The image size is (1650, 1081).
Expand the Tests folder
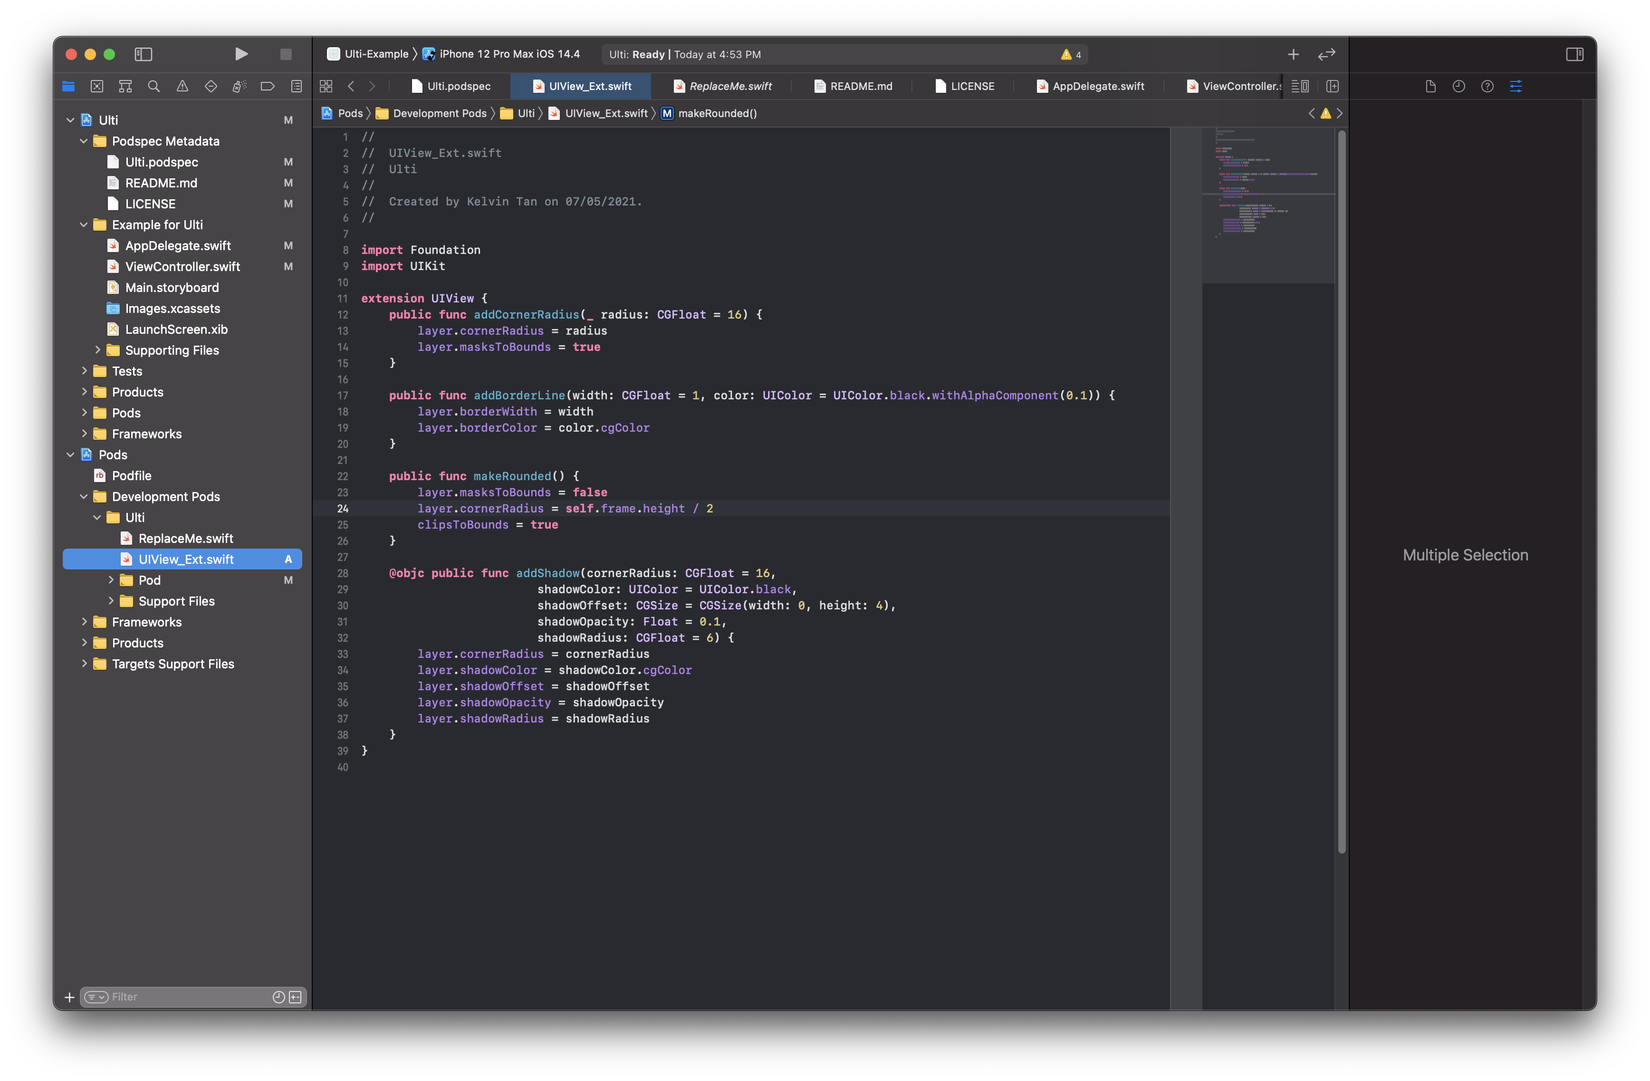coord(84,371)
